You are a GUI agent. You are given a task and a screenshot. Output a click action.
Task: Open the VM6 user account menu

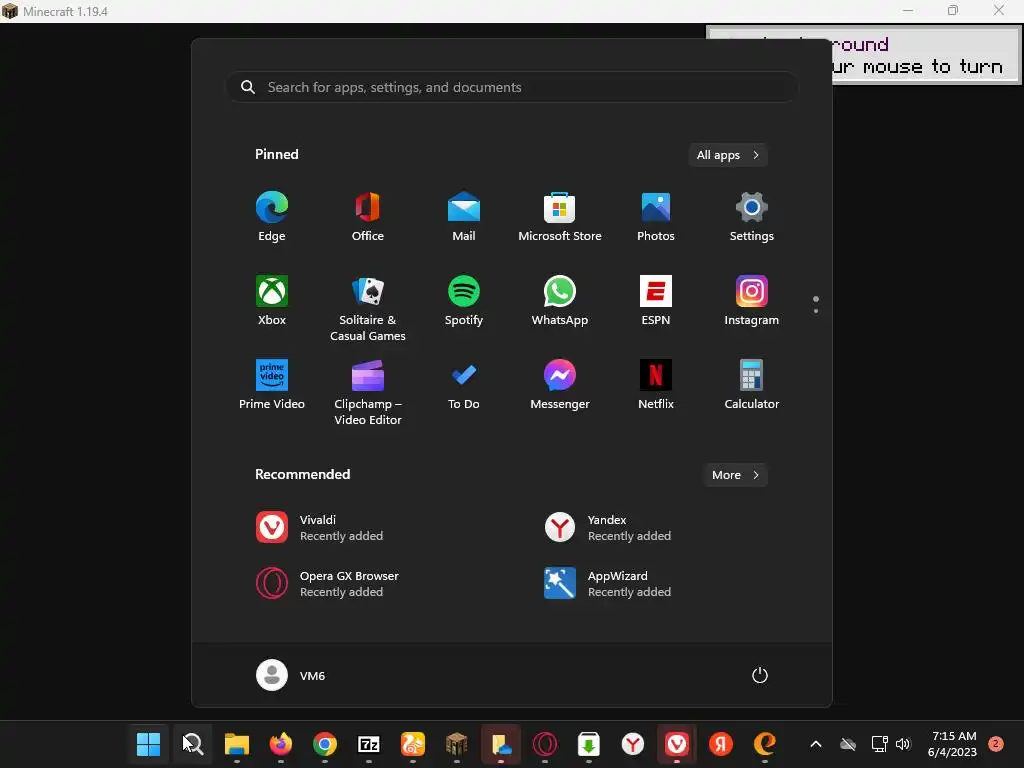coord(291,675)
